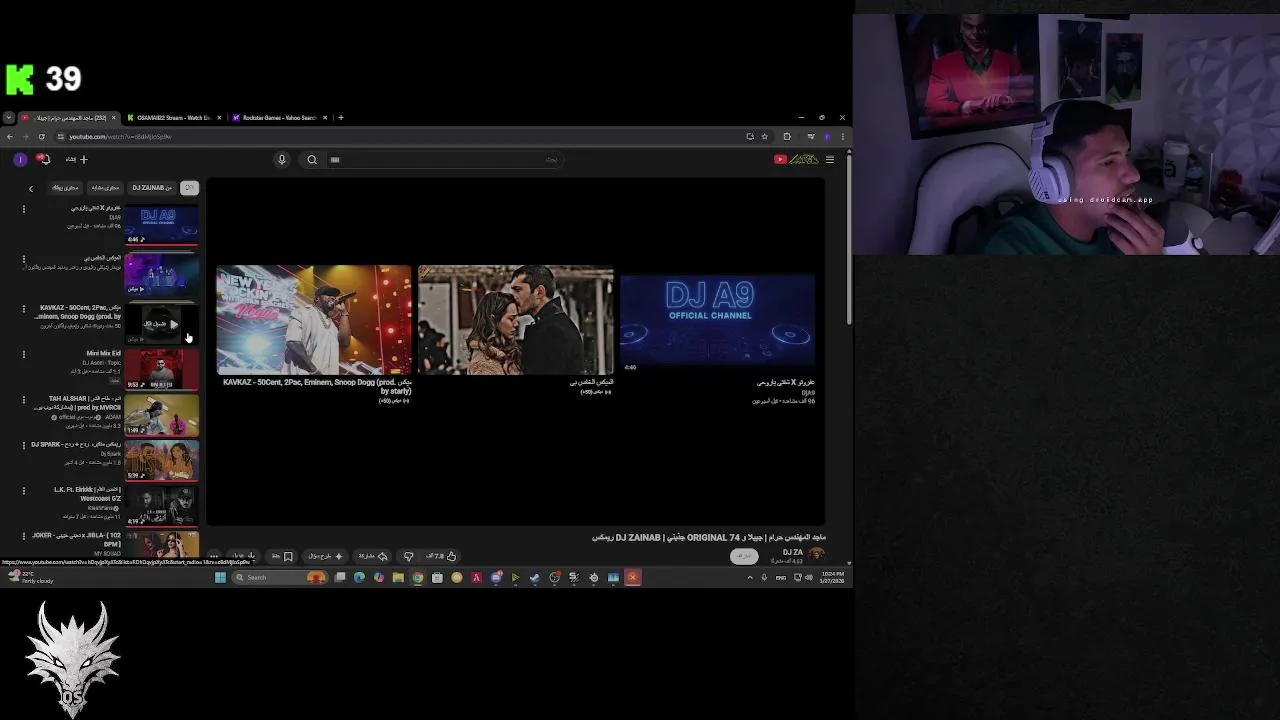Download the video with arrow icon
The image size is (1280, 720).
[244, 556]
